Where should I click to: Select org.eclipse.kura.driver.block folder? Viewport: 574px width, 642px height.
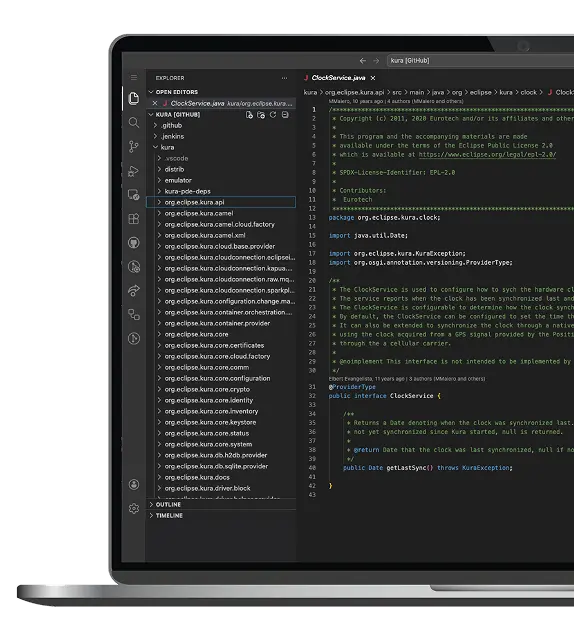[x=221, y=488]
